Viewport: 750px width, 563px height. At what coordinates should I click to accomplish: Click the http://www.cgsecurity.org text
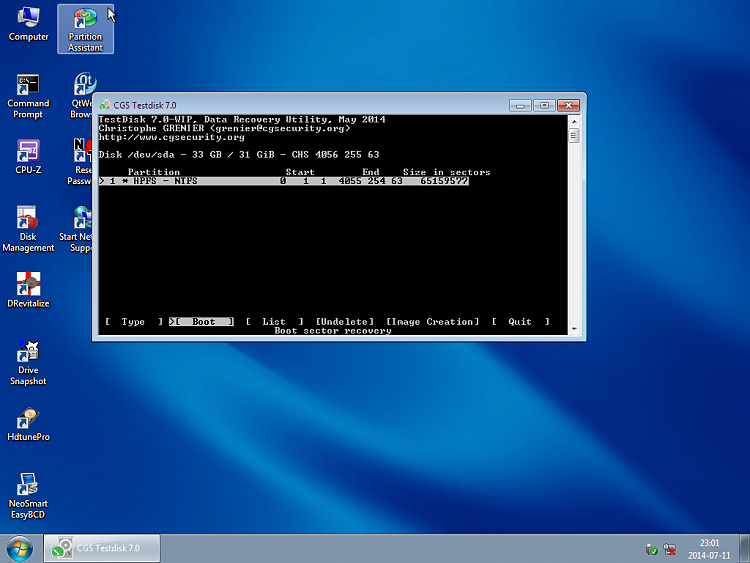[171, 137]
